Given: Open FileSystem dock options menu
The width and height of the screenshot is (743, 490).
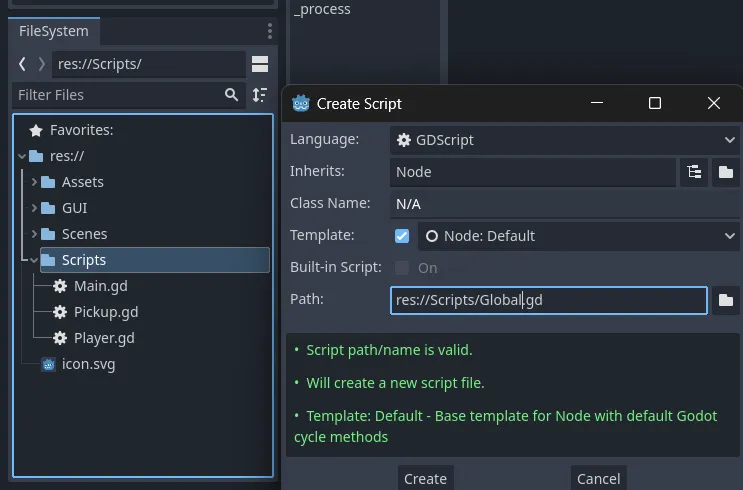Looking at the screenshot, I should [270, 31].
